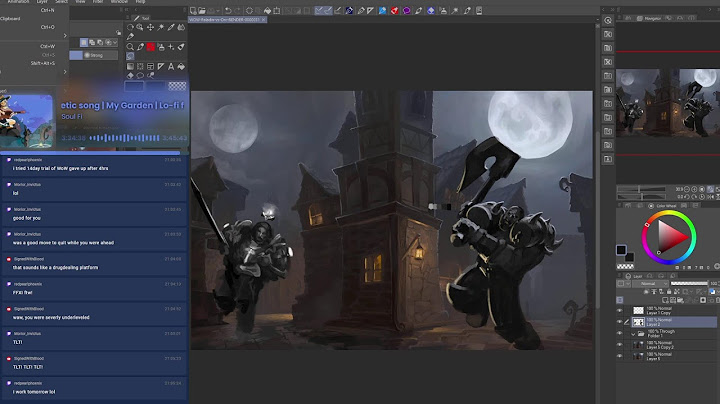Select the Auto select magic wand tool
The image size is (720, 404).
[161, 28]
